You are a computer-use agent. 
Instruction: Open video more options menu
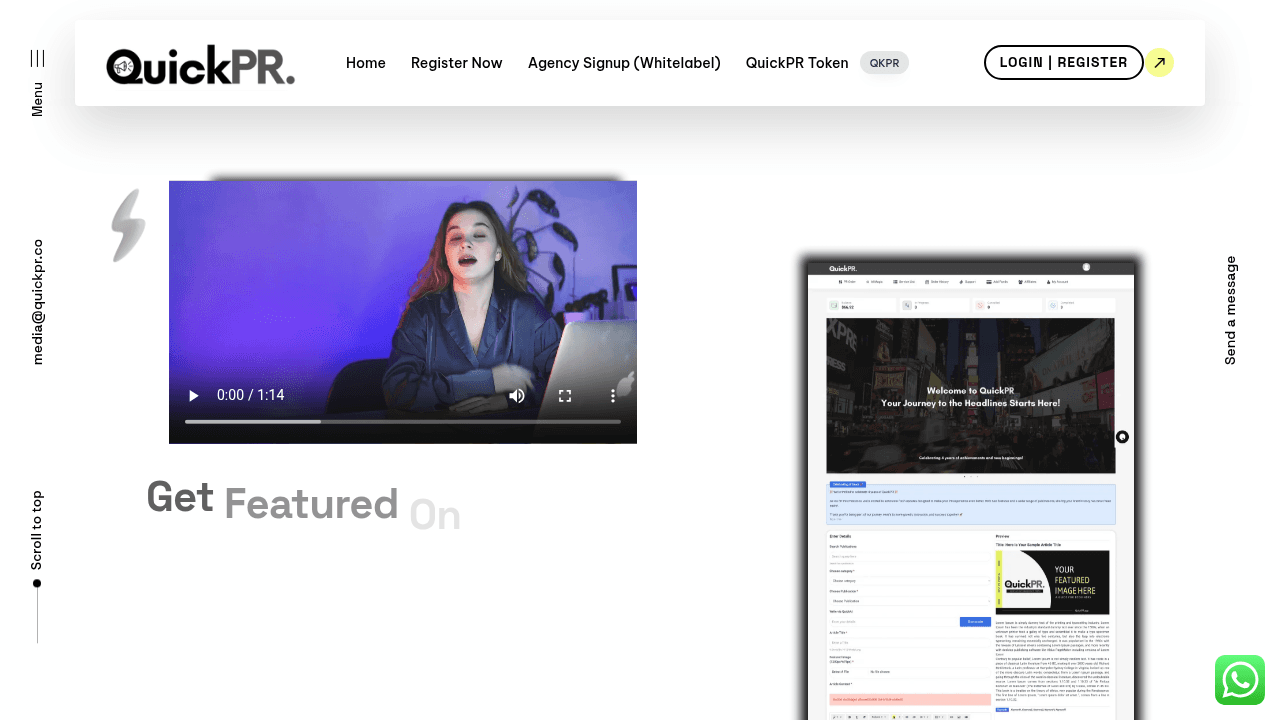point(613,395)
